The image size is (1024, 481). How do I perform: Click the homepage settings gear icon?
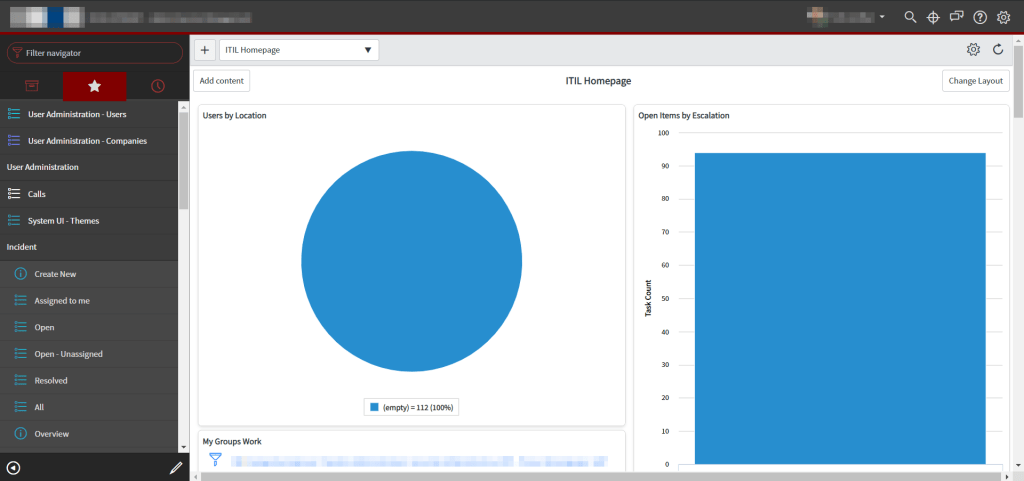[973, 50]
